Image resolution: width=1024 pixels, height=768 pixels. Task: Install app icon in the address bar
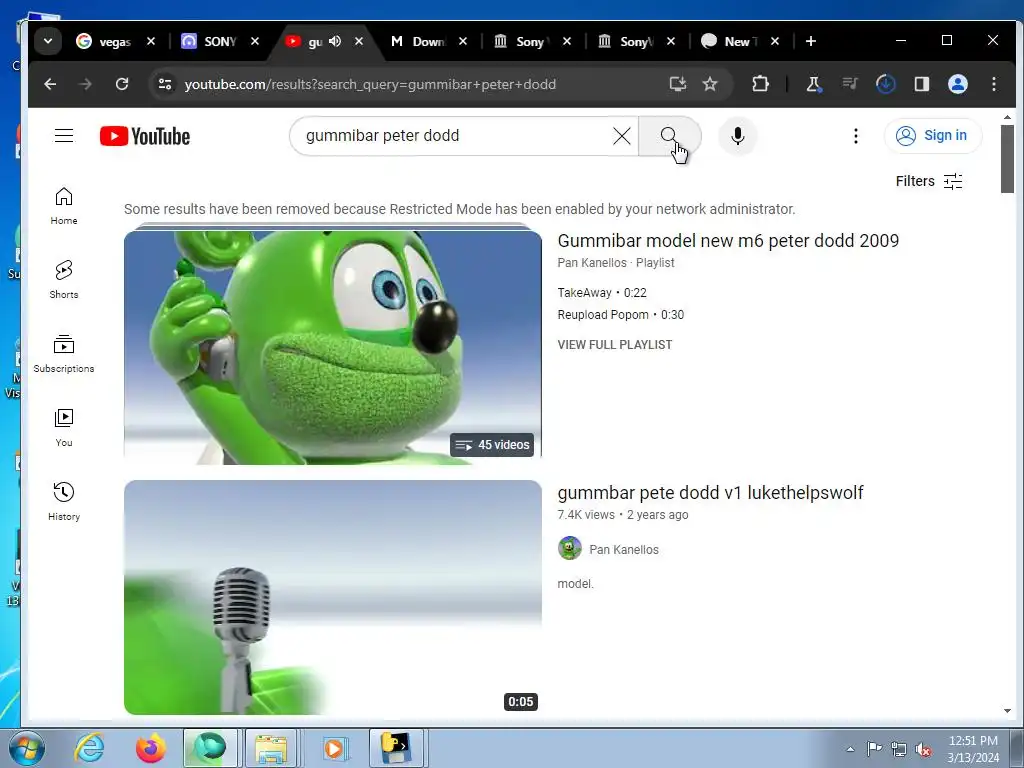tap(678, 84)
